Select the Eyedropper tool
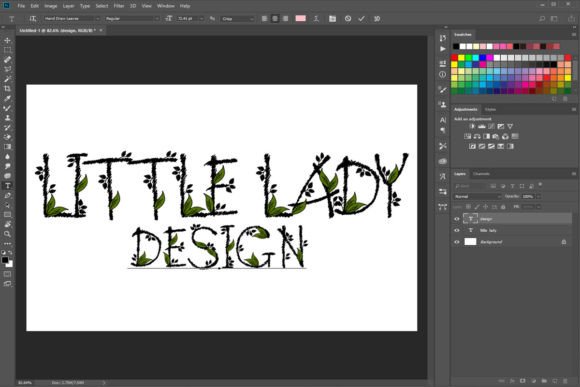 click(7, 98)
